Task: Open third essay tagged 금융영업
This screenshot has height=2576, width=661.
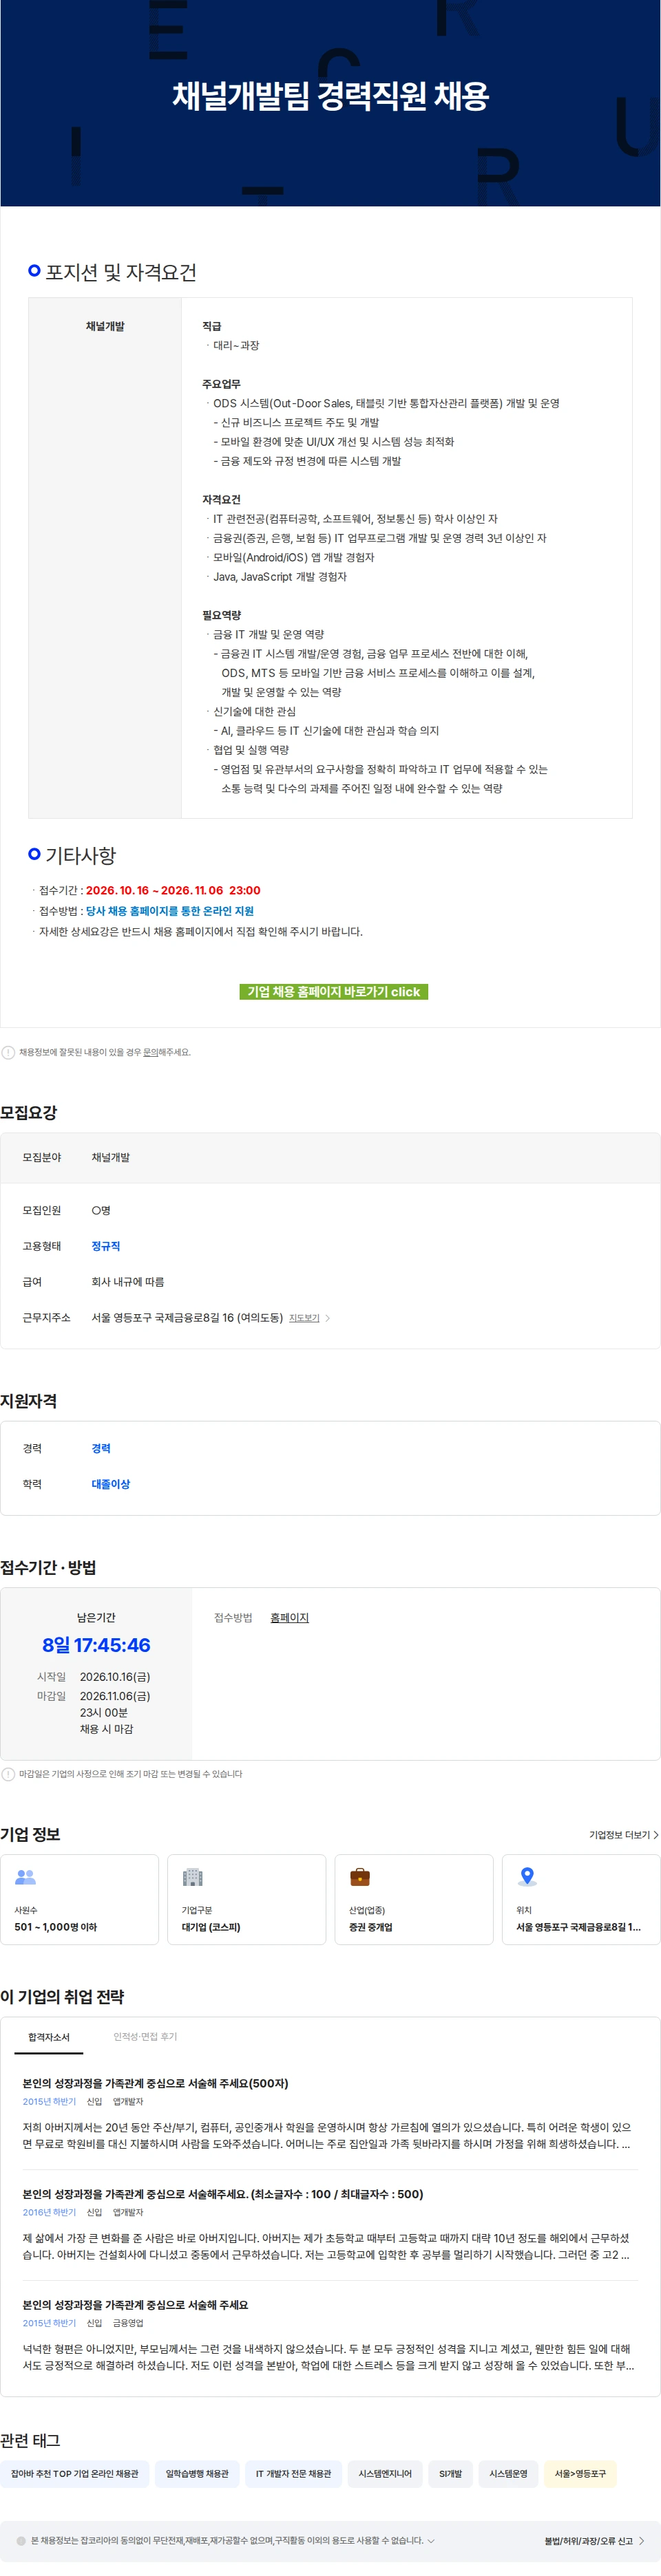Action: [x=135, y=2305]
